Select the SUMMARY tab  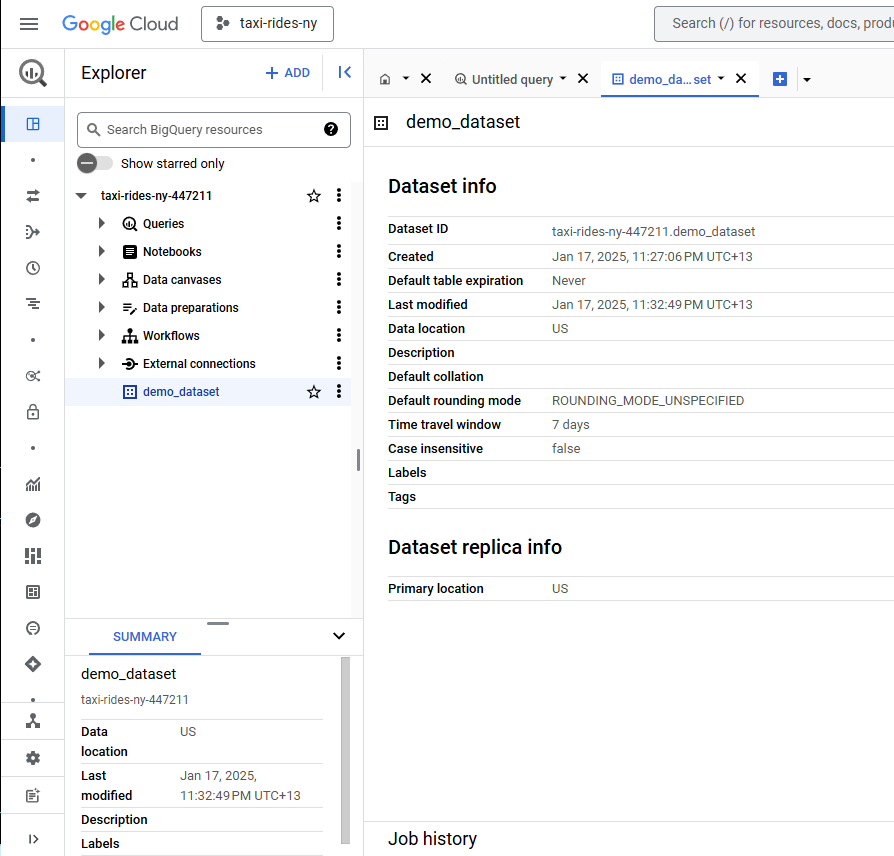coord(145,637)
